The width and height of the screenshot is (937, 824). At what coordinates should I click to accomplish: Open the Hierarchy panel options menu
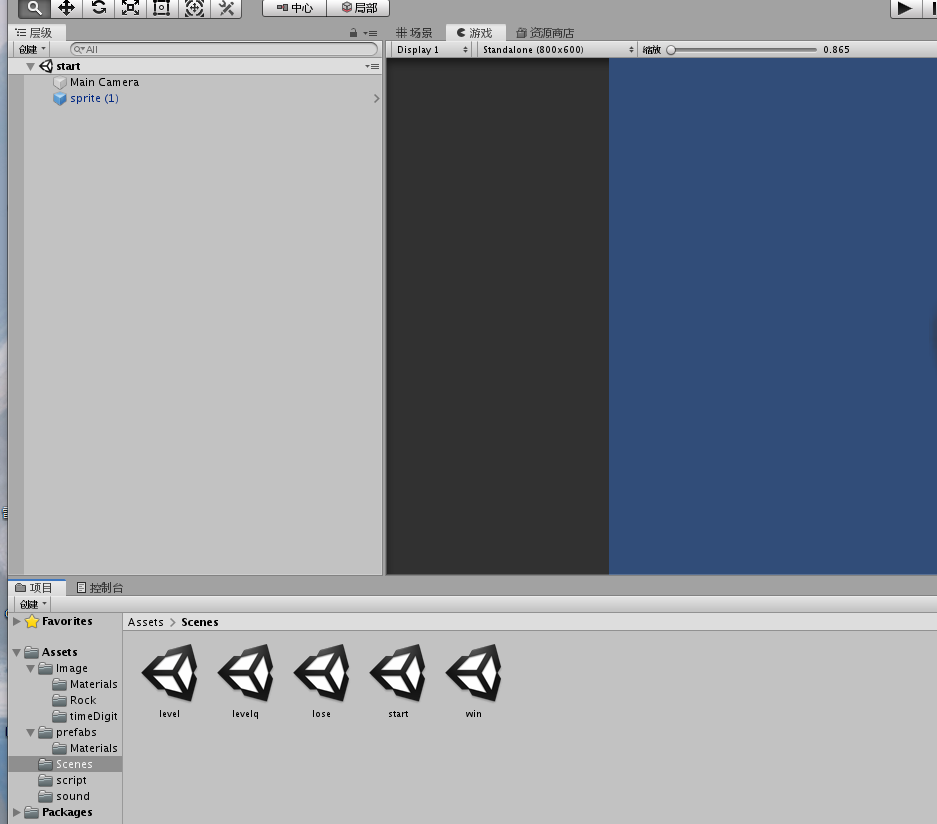[370, 33]
